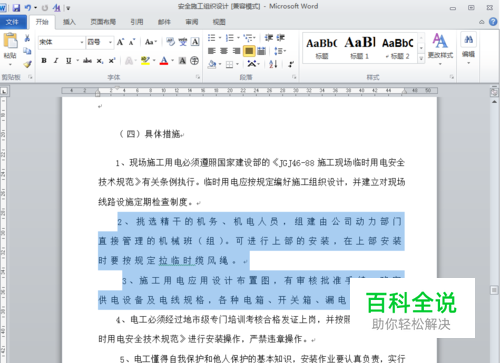This screenshot has width=500, height=363.
Task: Expand the borders dropdown arrow
Action: click(x=237, y=64)
